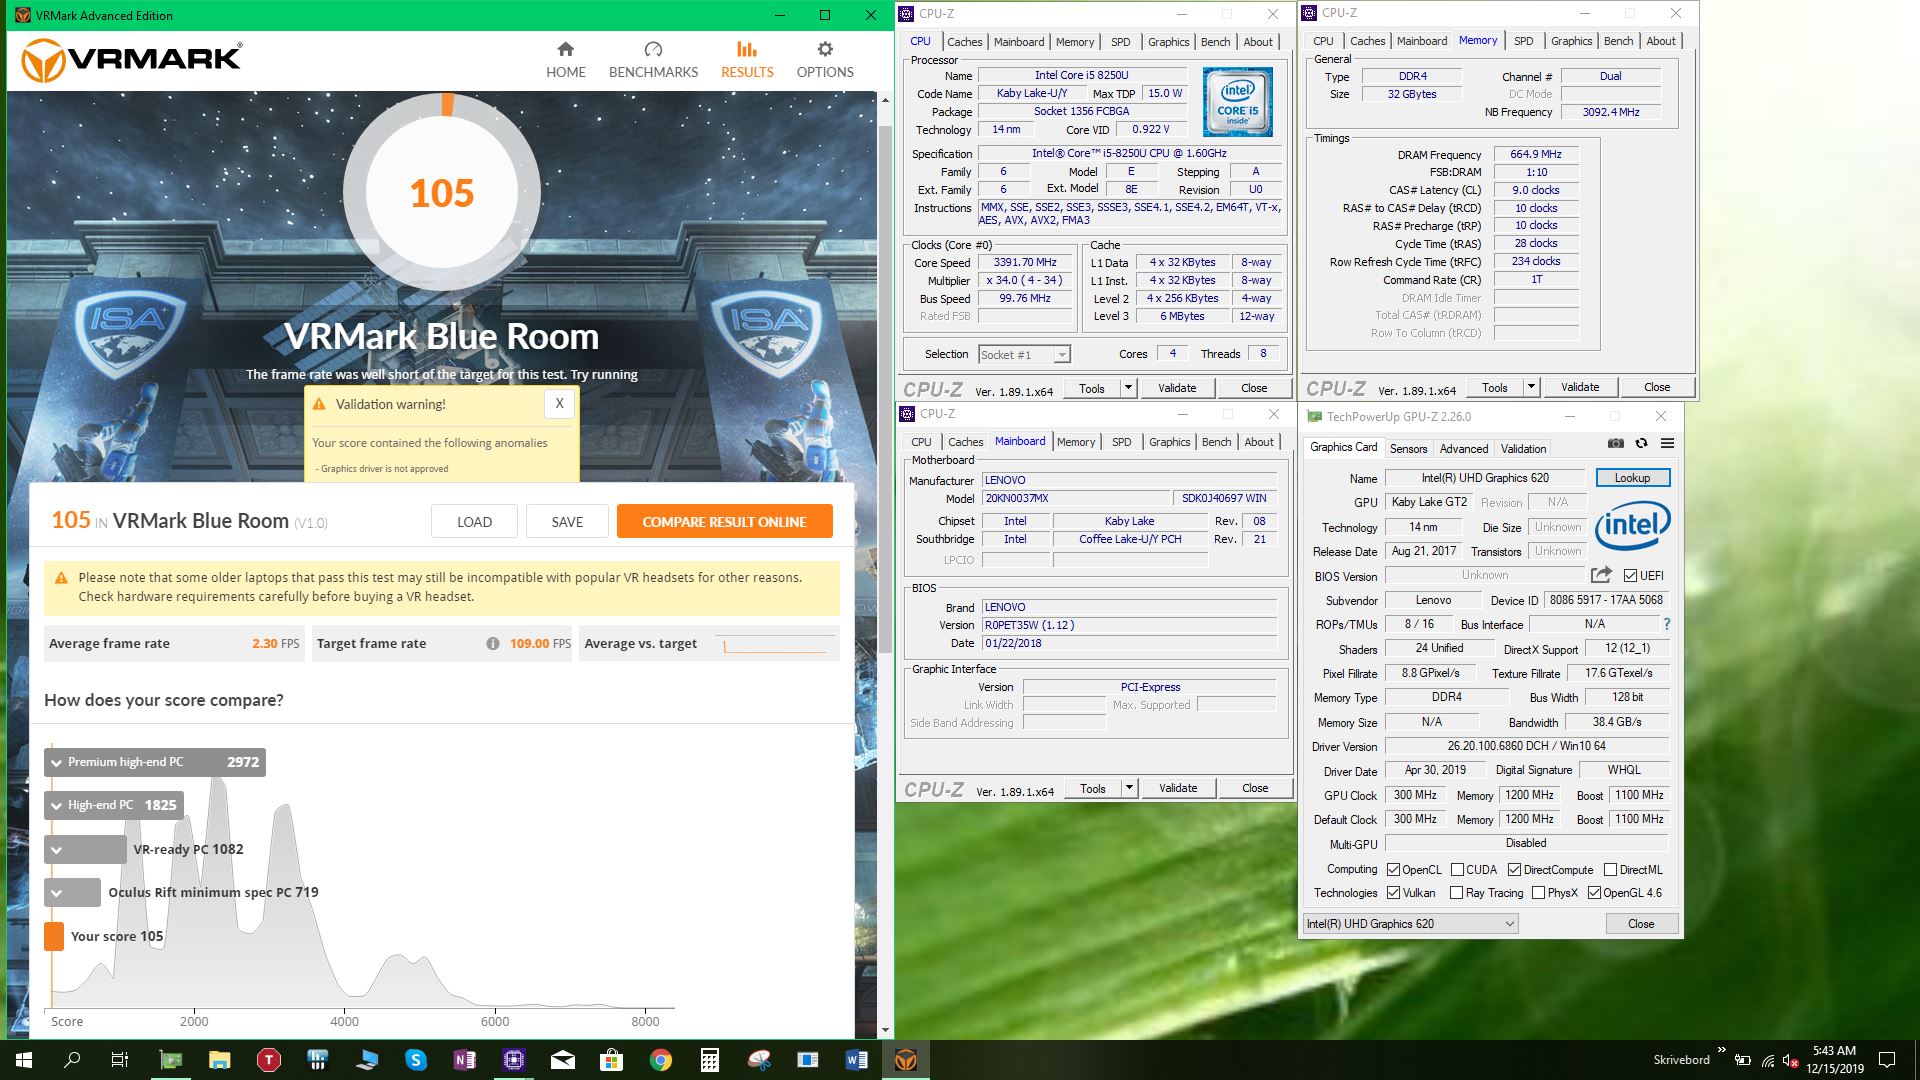Open File Explorer from taskbar

pyautogui.click(x=220, y=1060)
